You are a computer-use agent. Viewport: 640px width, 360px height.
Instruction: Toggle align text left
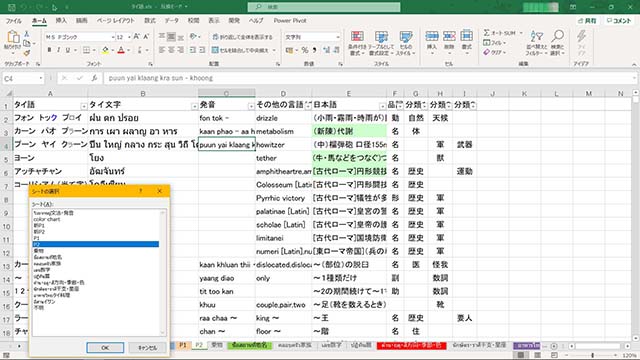coord(162,50)
